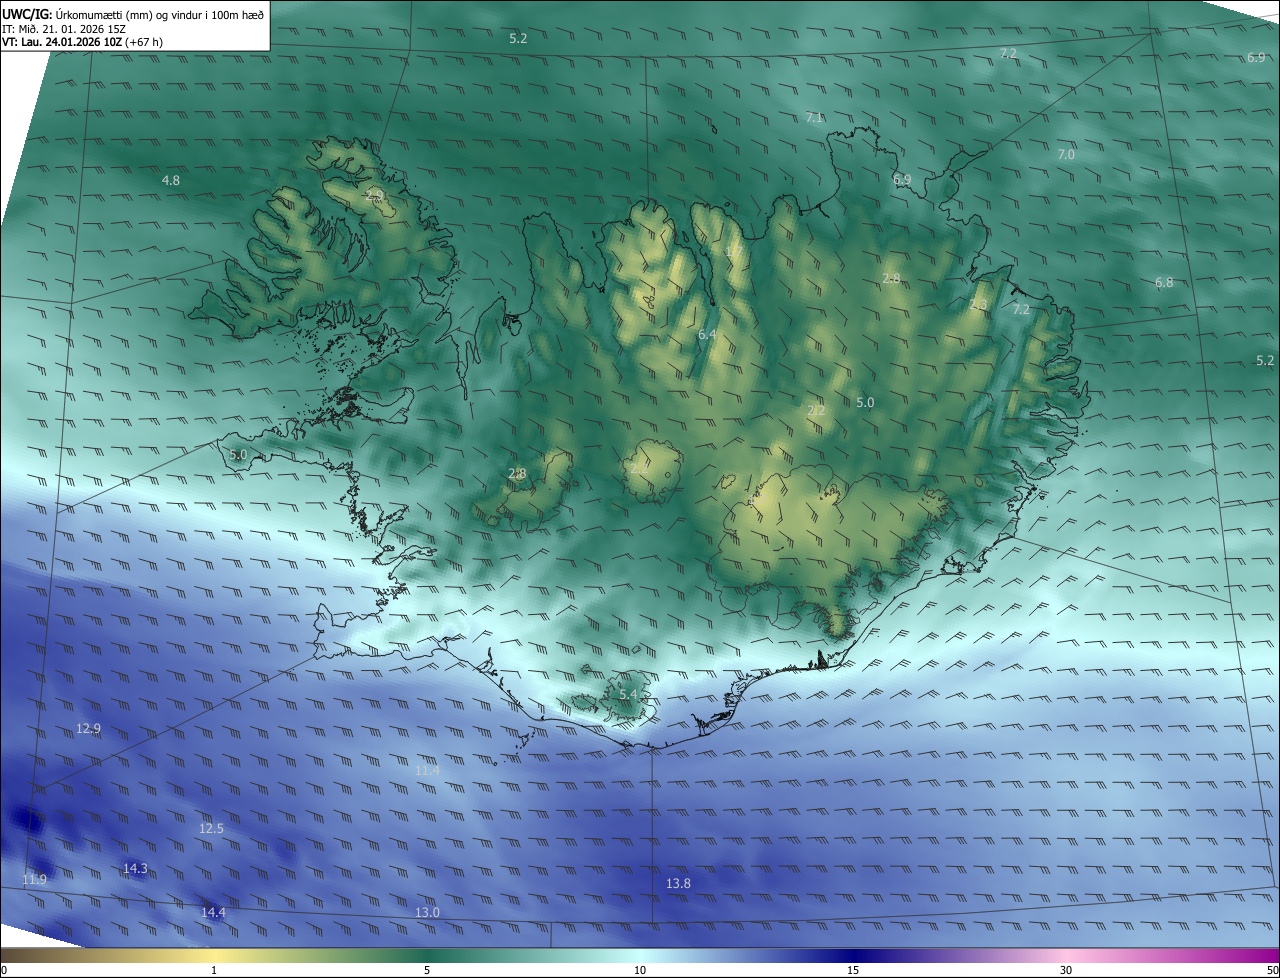Click the 12.9 value label
Image resolution: width=1280 pixels, height=978 pixels.
click(x=88, y=729)
